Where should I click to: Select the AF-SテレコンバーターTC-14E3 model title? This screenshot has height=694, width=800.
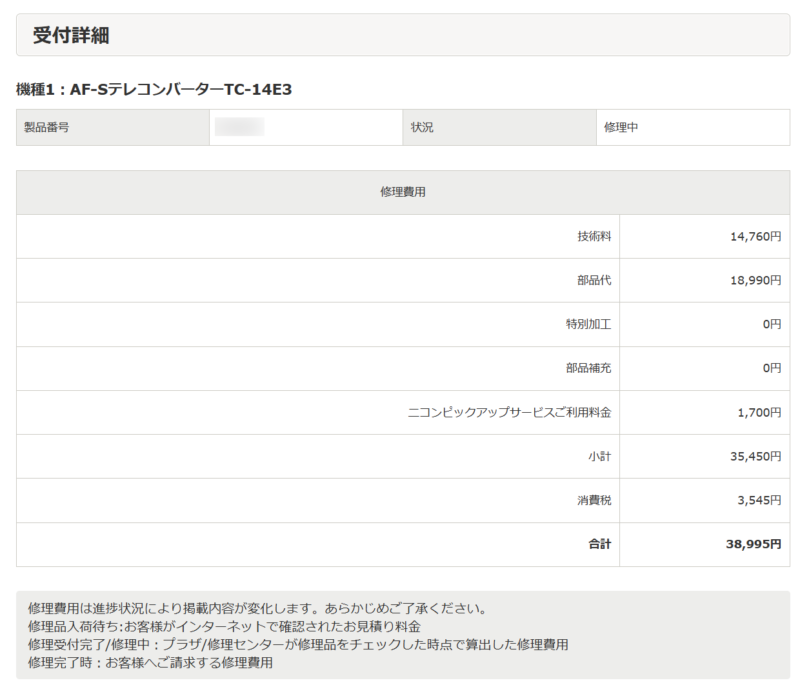(154, 90)
